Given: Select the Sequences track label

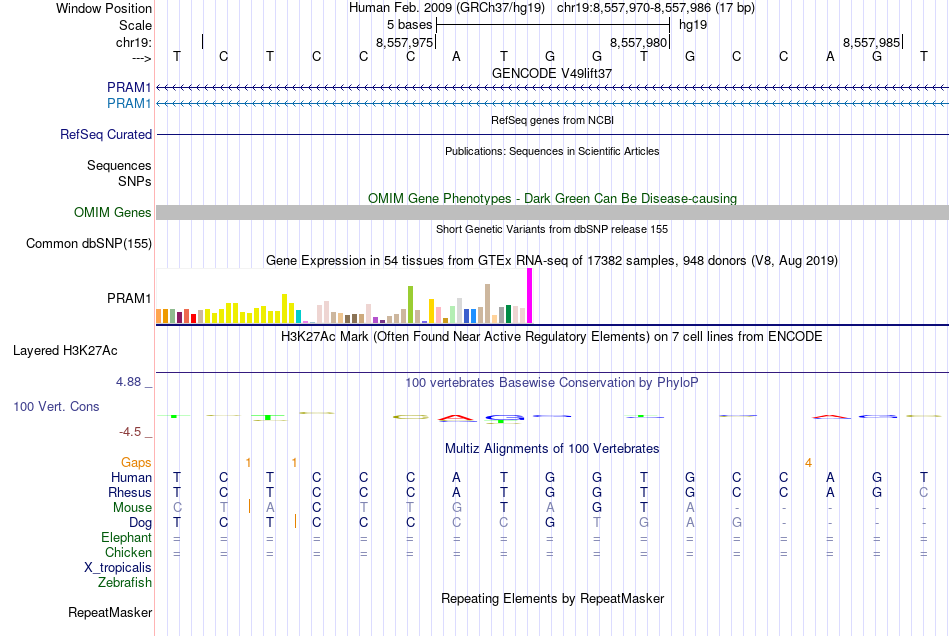Looking at the screenshot, I should [x=119, y=165].
